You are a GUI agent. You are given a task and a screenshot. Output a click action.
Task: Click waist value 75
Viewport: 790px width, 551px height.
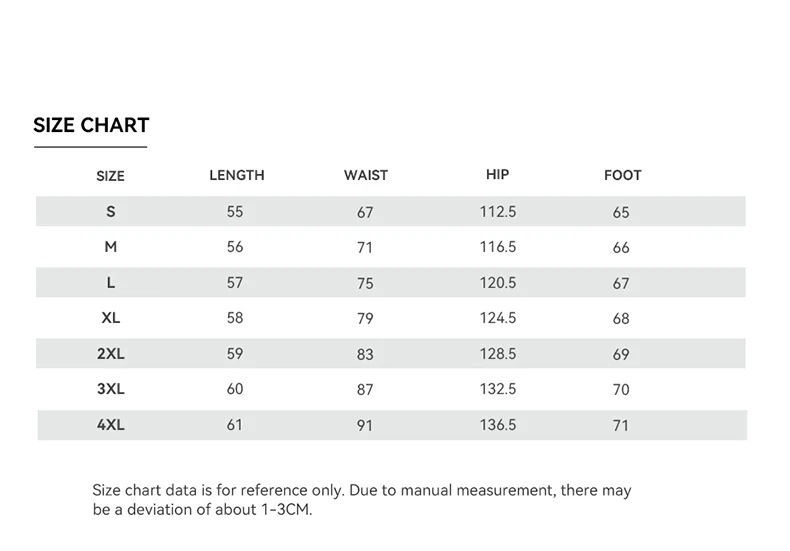(x=365, y=284)
